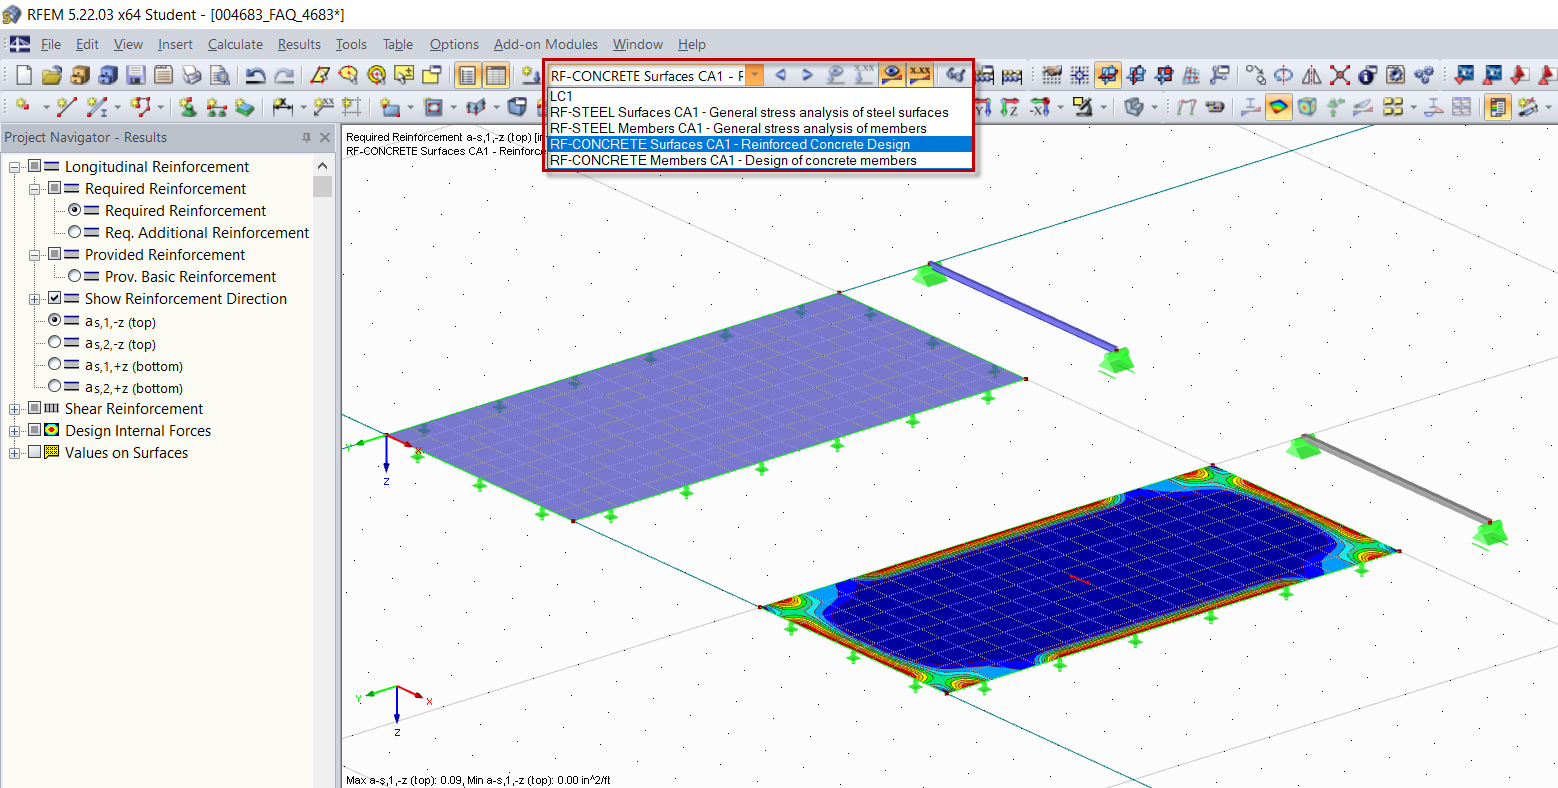Select the rainbow panel colored results icon
Viewport: 1558px width, 788px height.
pos(1278,105)
